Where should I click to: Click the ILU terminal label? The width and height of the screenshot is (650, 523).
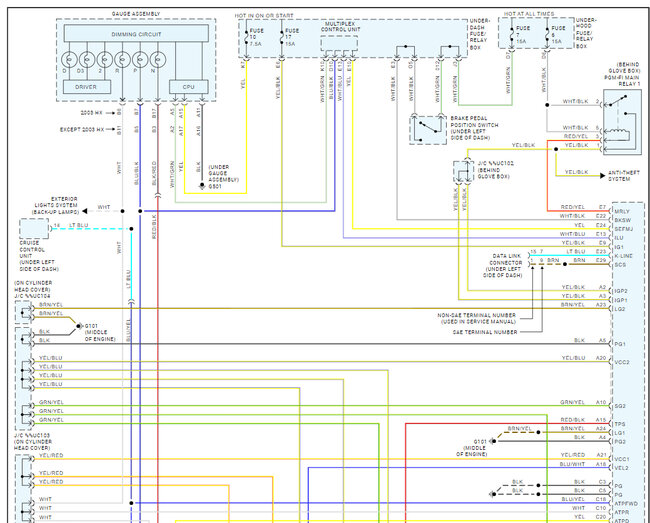pos(618,238)
